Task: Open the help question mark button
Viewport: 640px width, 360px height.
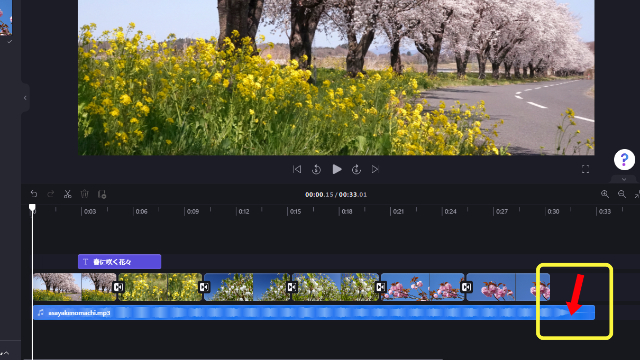Action: (624, 159)
